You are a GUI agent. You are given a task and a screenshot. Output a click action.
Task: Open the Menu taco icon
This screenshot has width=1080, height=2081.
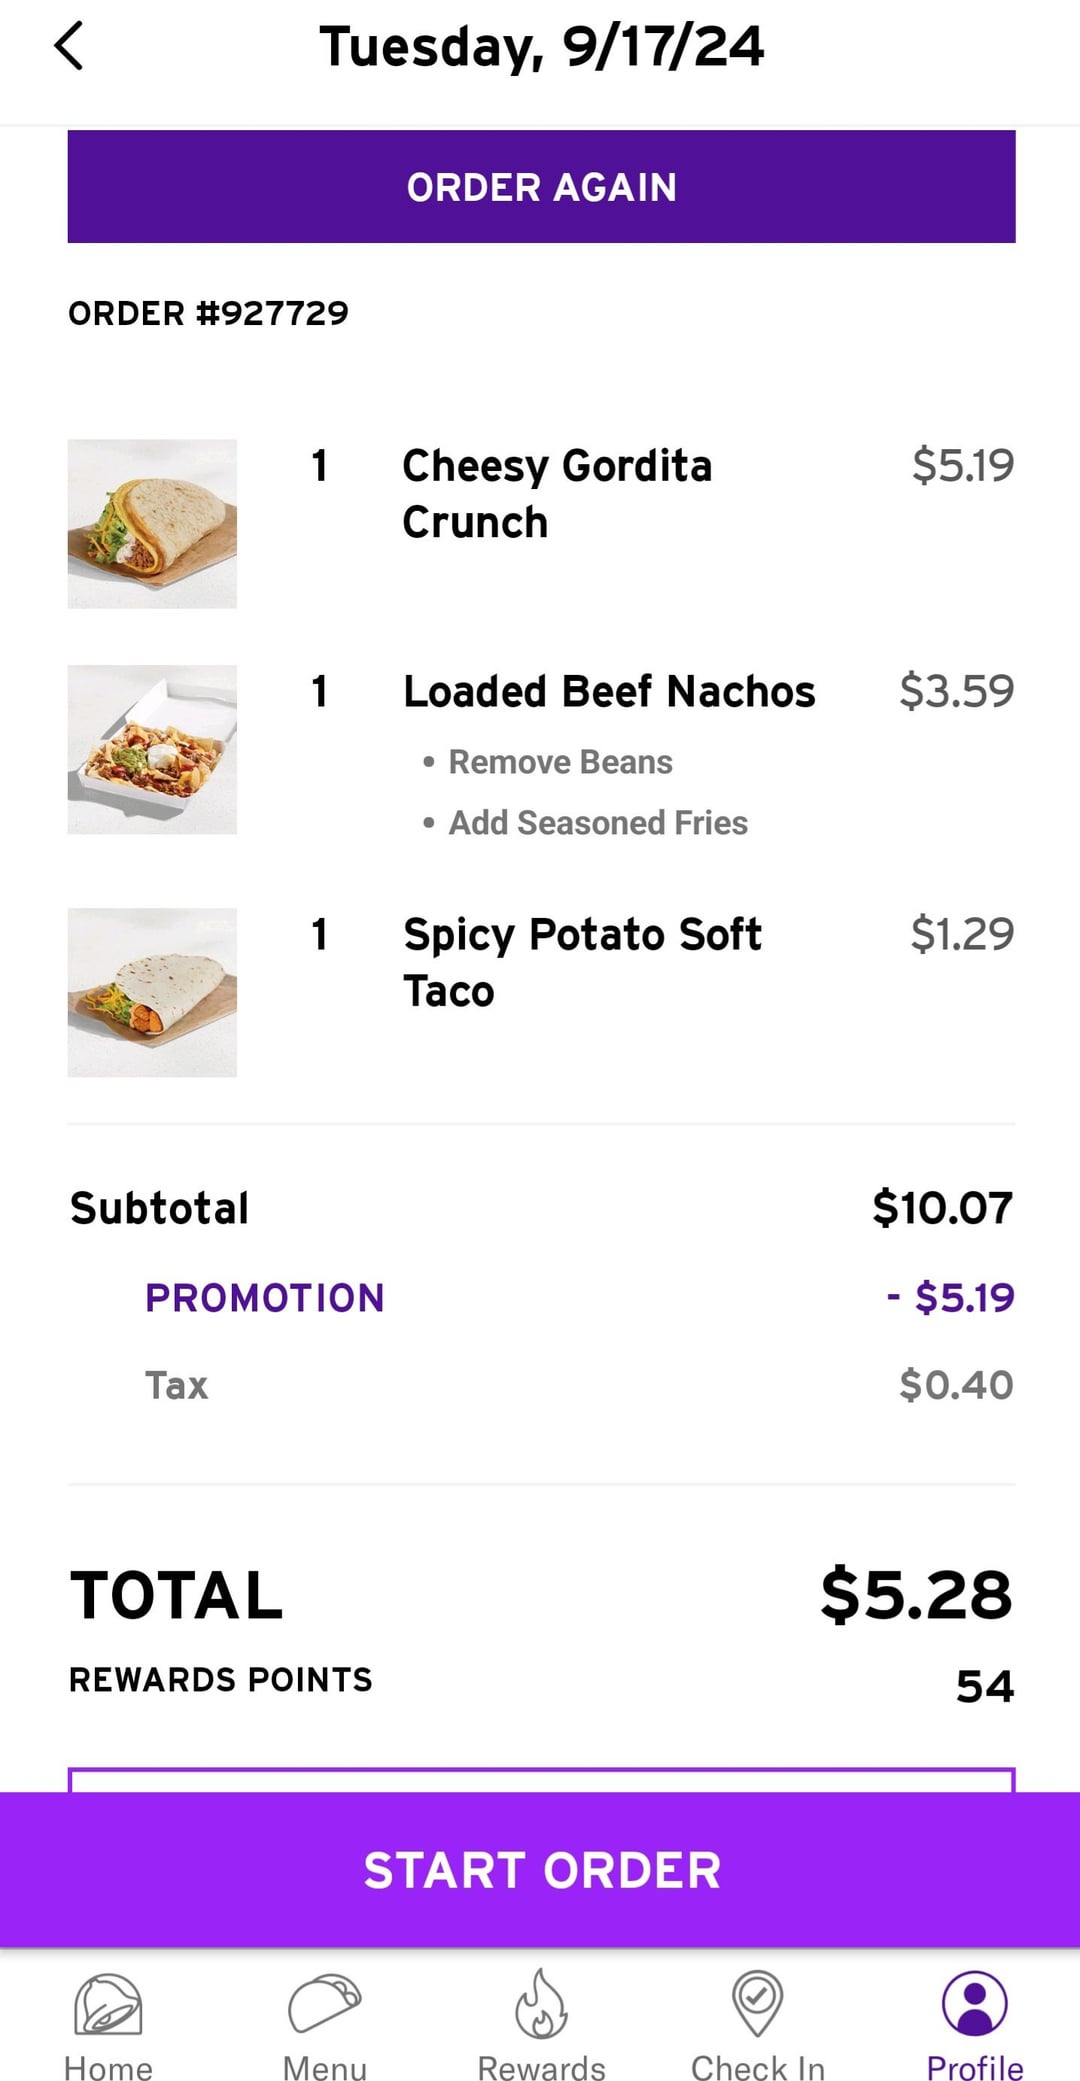click(324, 2004)
